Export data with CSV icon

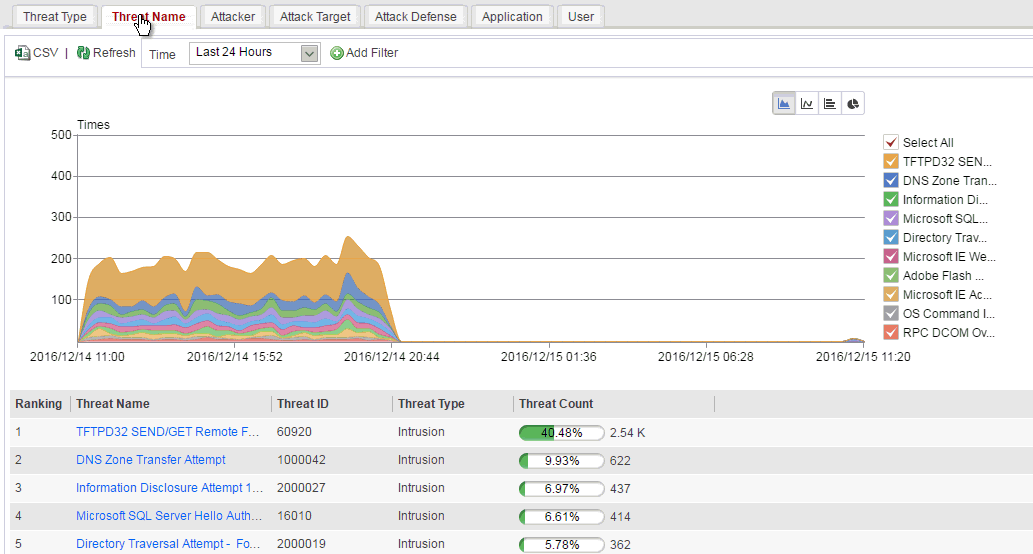(22, 53)
